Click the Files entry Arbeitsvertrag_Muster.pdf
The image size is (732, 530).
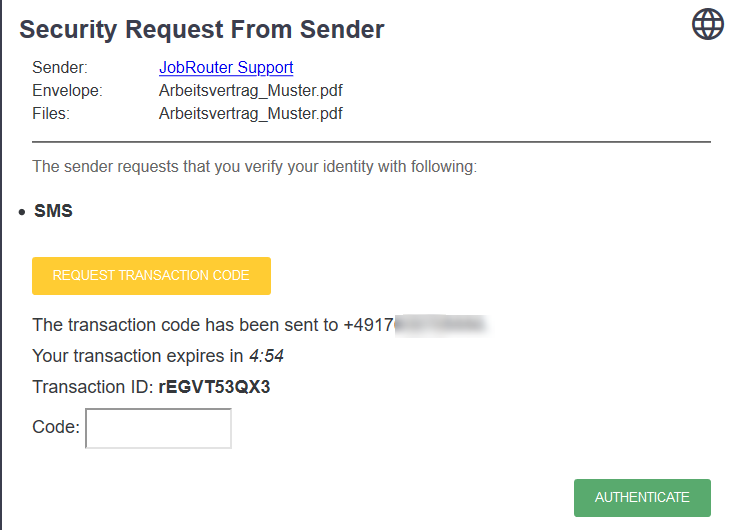(251, 113)
